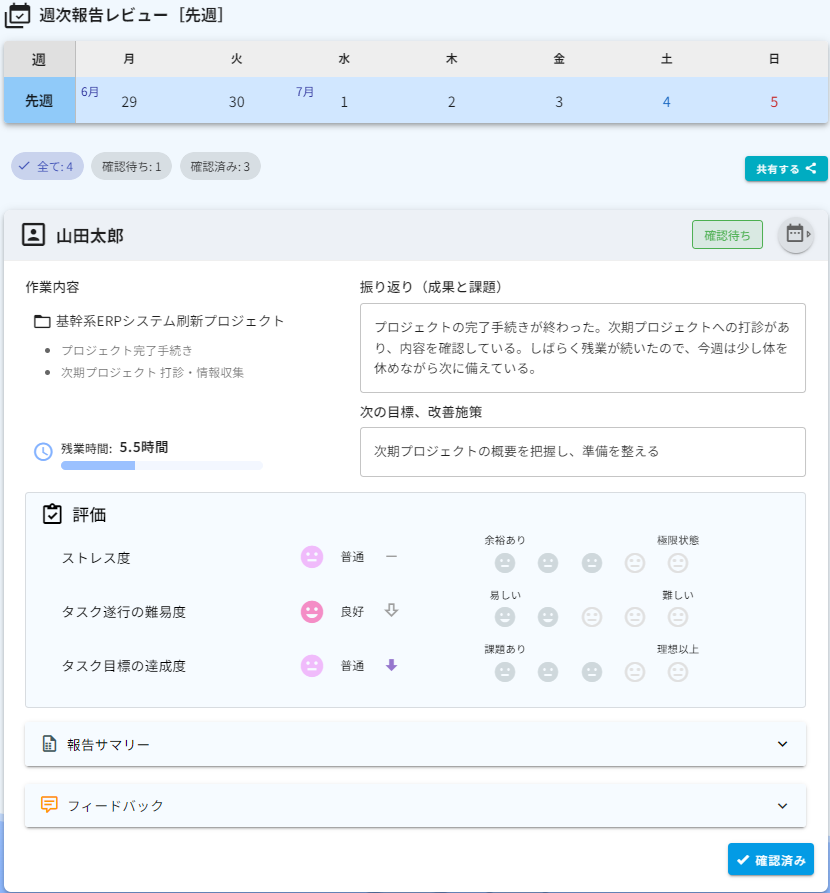The width and height of the screenshot is (830, 893).
Task: Click the プロジェクト完了手続き task item
Action: click(127, 350)
